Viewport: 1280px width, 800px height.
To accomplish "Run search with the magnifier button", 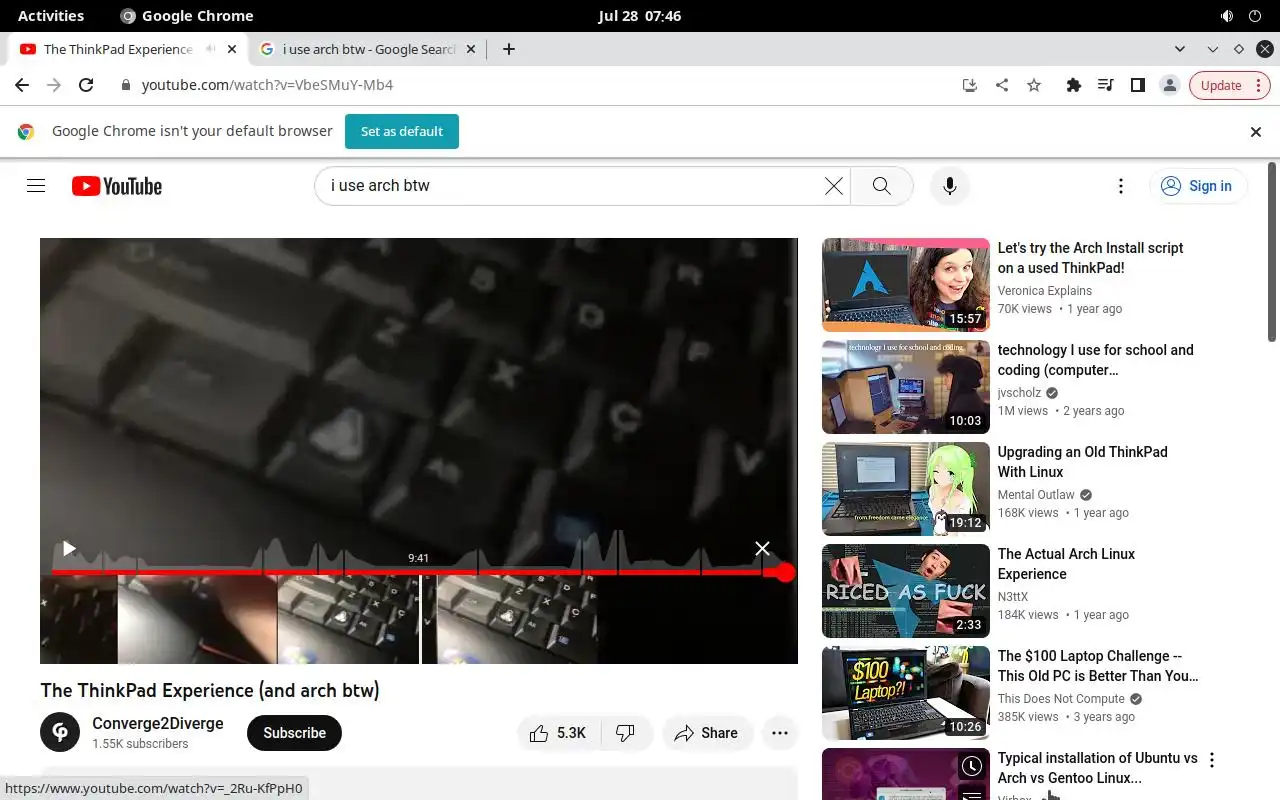I will click(881, 186).
